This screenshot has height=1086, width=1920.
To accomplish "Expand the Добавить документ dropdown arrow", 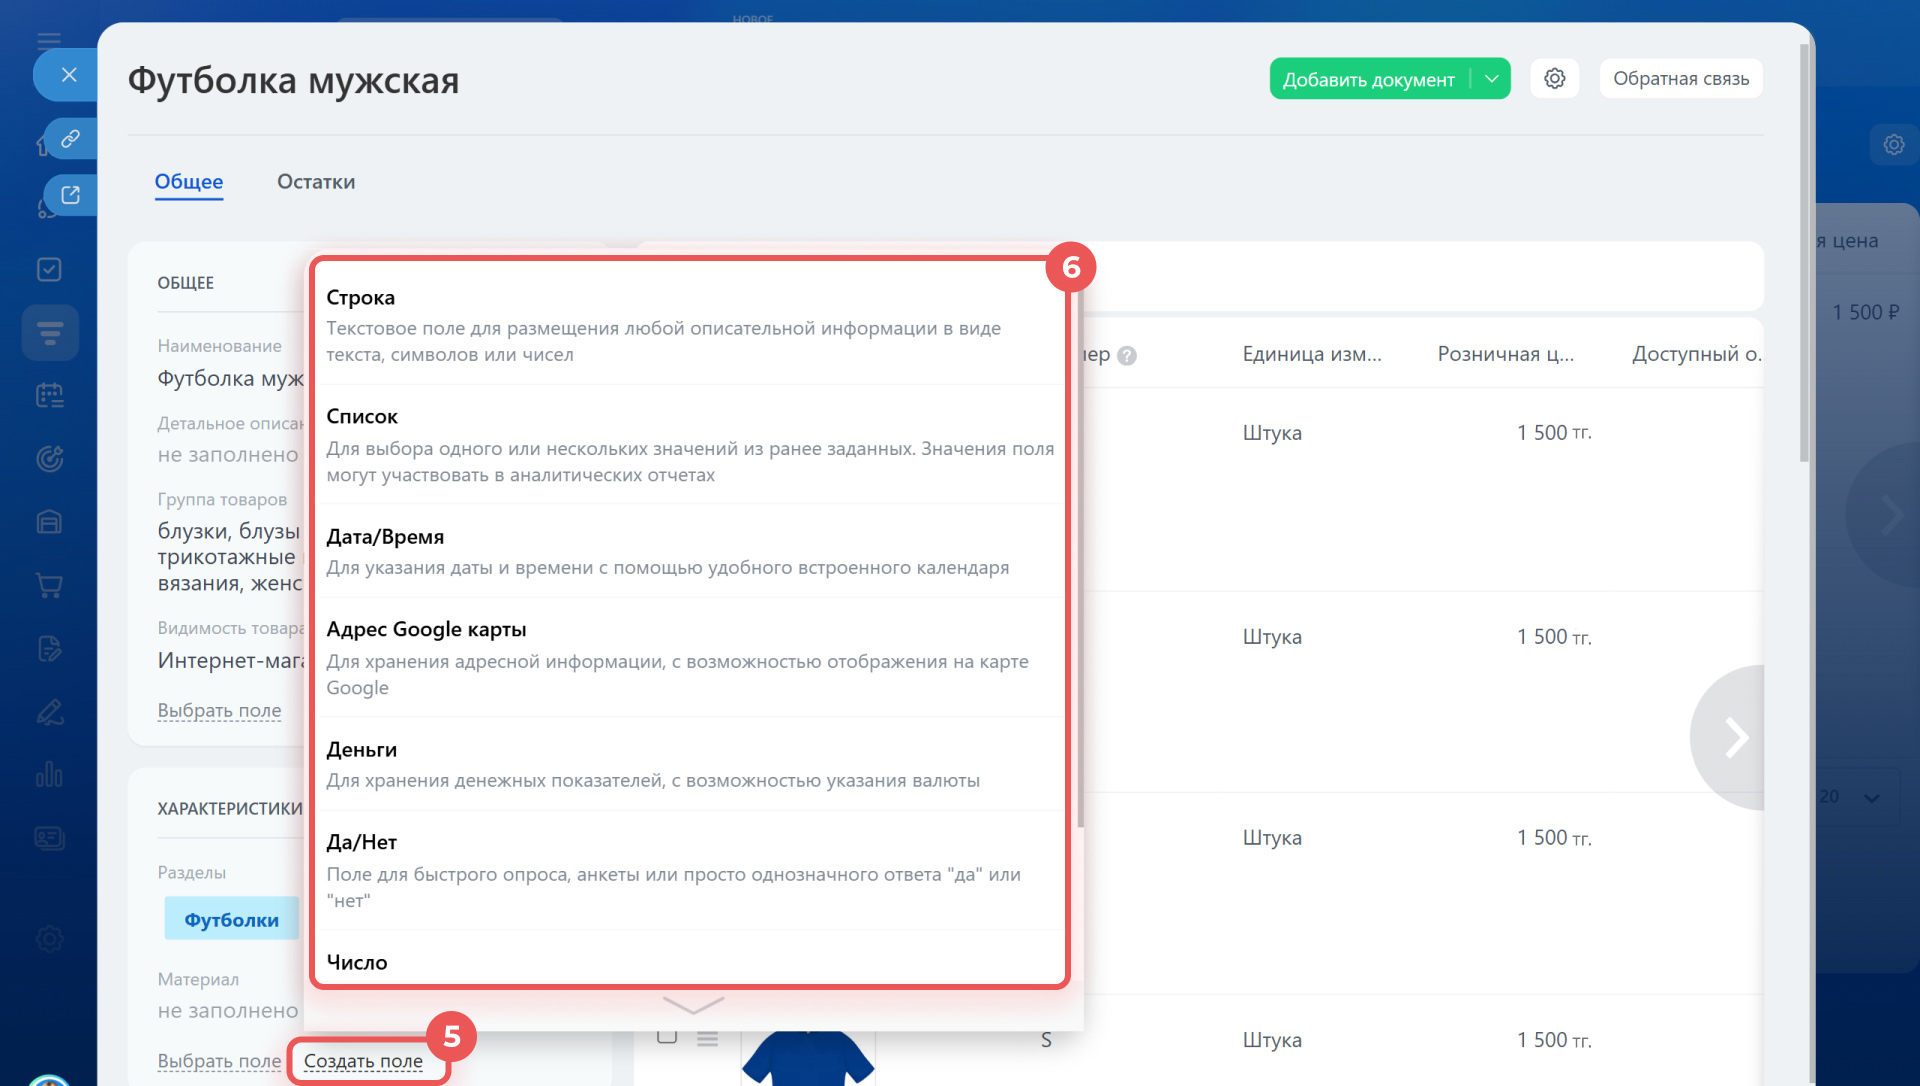I will click(1491, 79).
